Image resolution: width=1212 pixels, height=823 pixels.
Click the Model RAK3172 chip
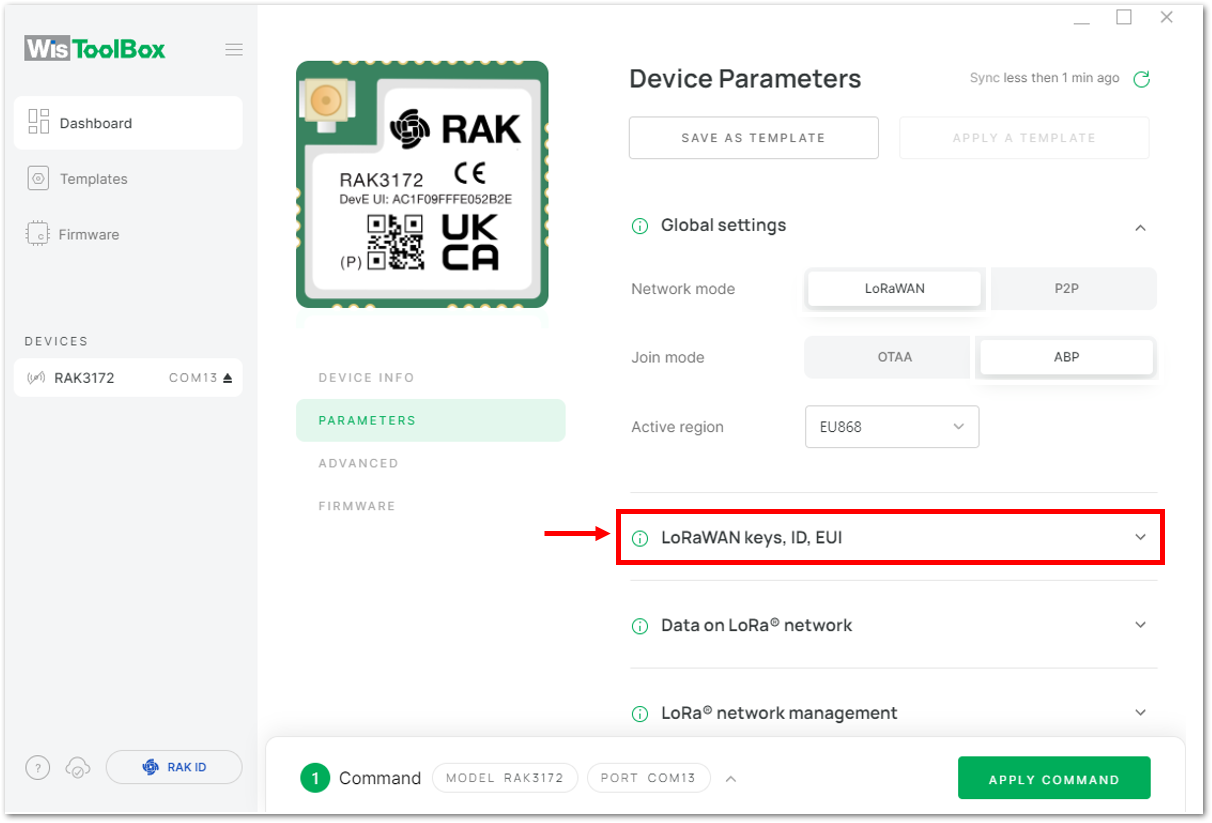coord(505,778)
